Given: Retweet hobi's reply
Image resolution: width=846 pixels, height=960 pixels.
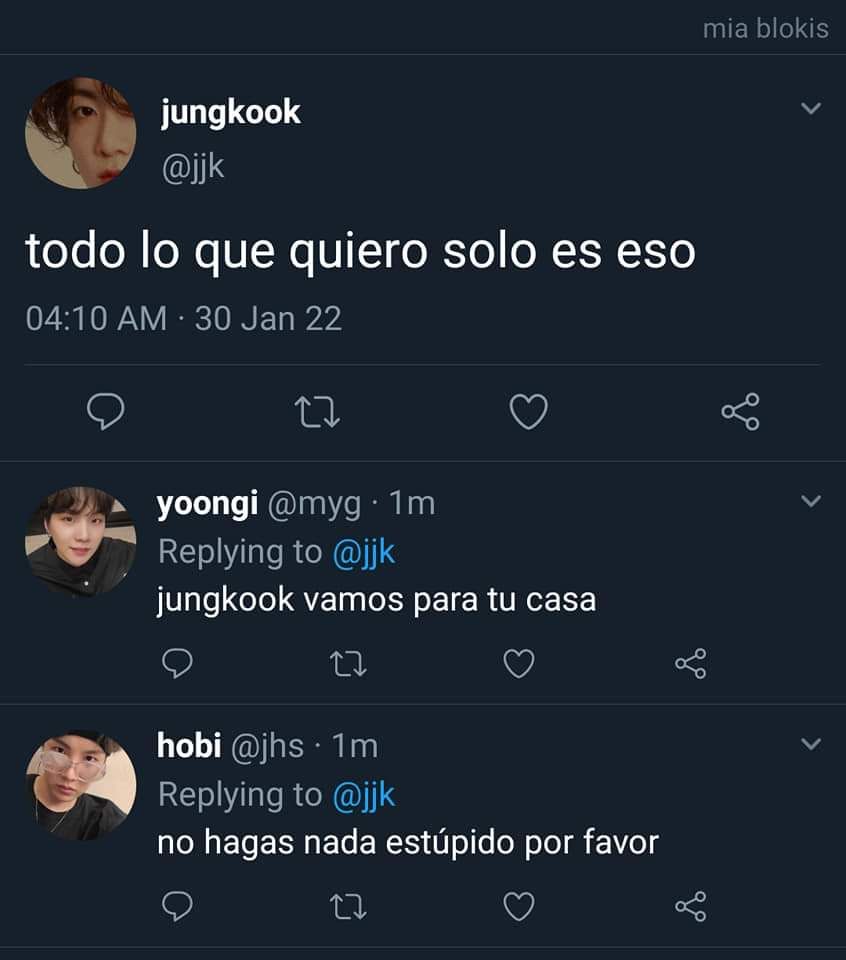Looking at the screenshot, I should pyautogui.click(x=348, y=907).
